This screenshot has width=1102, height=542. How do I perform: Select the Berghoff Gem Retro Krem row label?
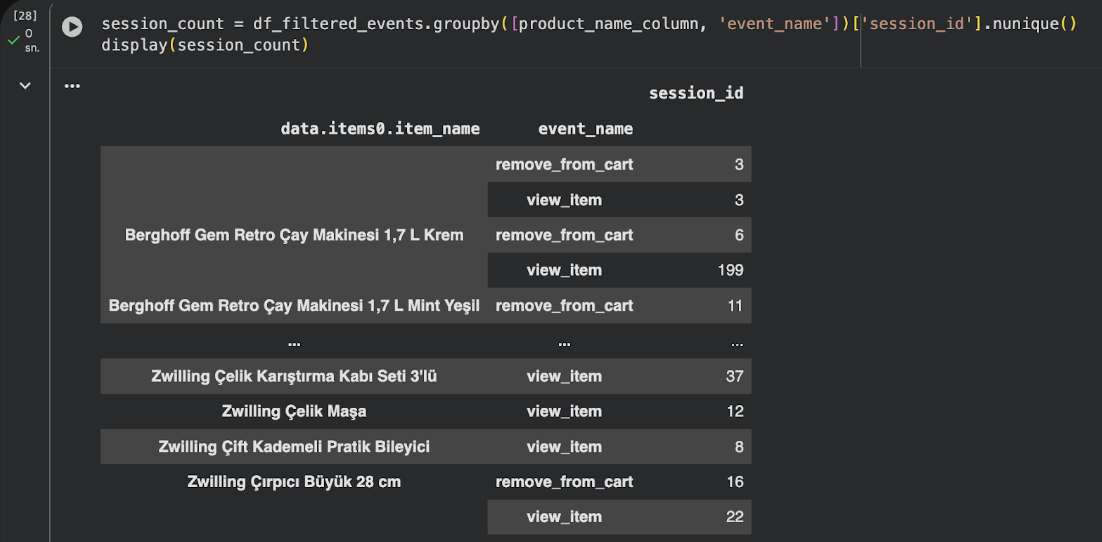[294, 235]
